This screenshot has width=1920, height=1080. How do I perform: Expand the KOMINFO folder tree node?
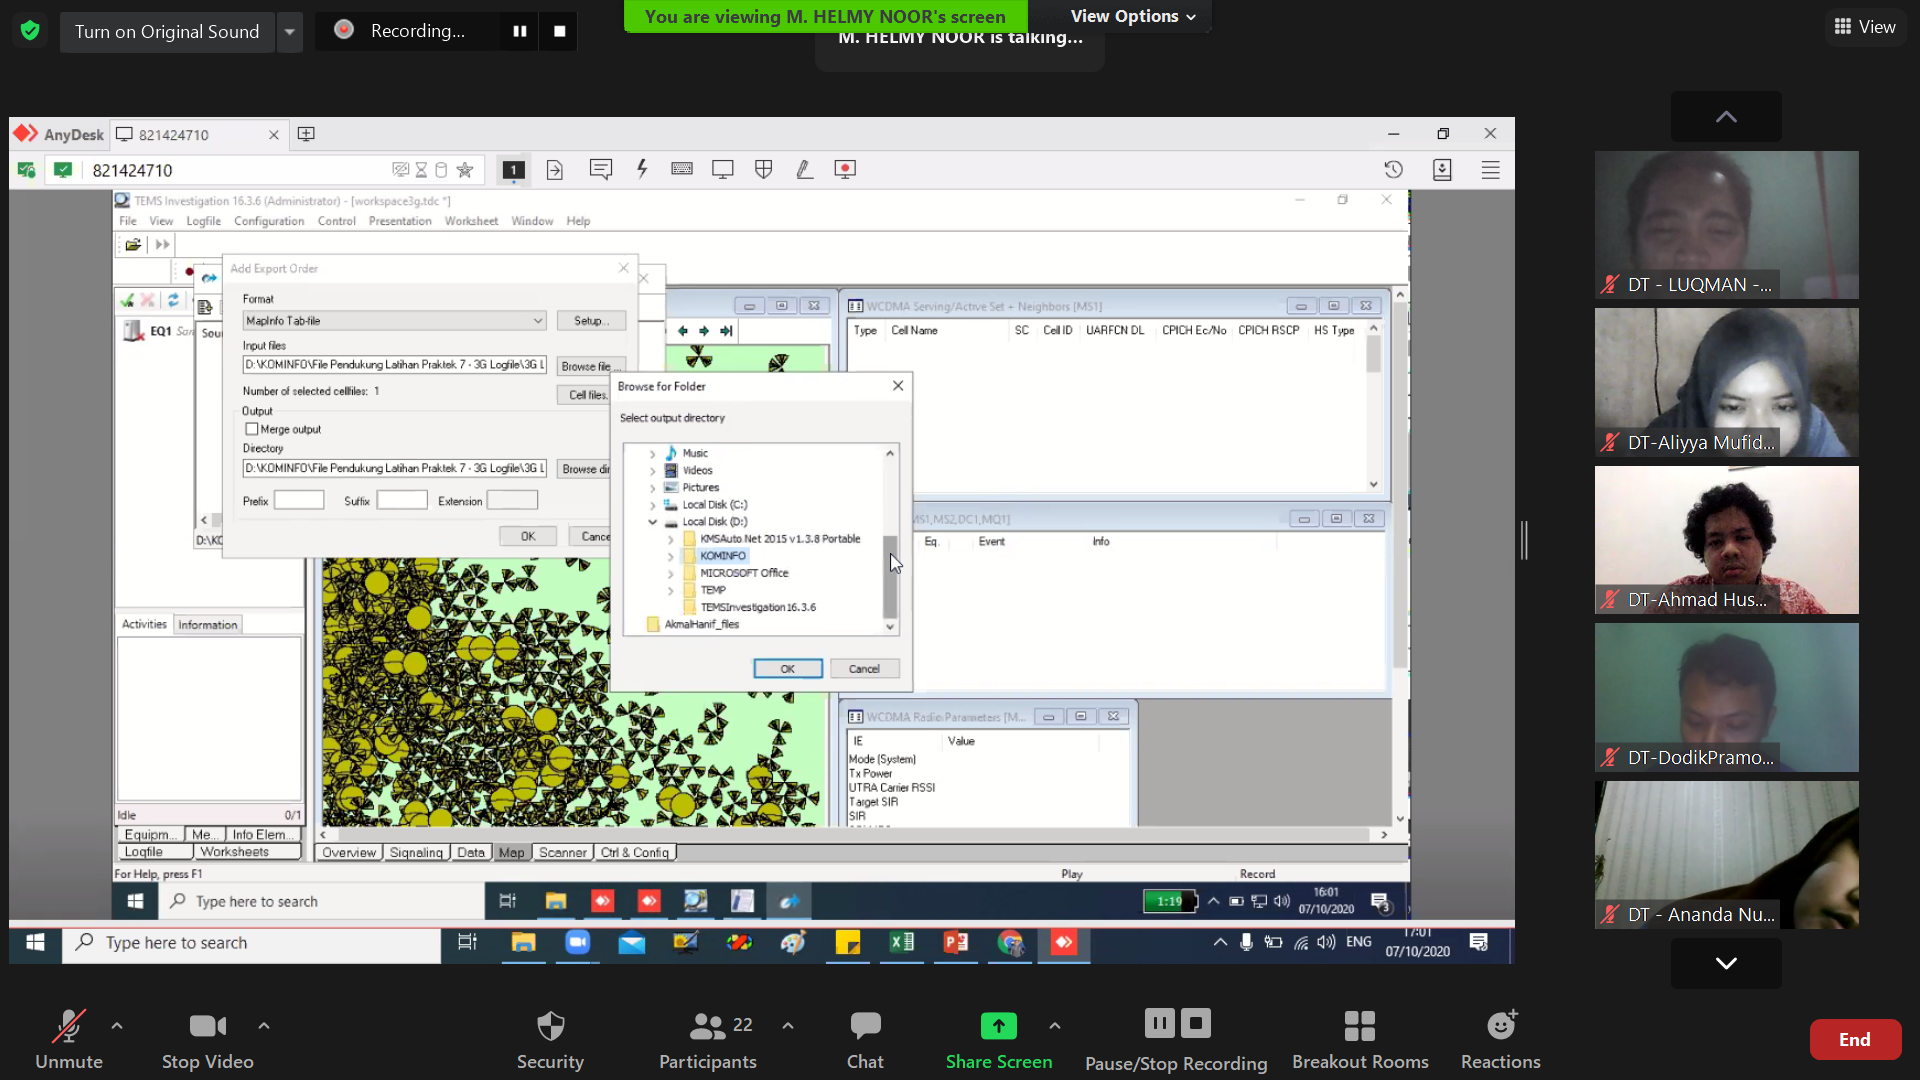tap(671, 556)
